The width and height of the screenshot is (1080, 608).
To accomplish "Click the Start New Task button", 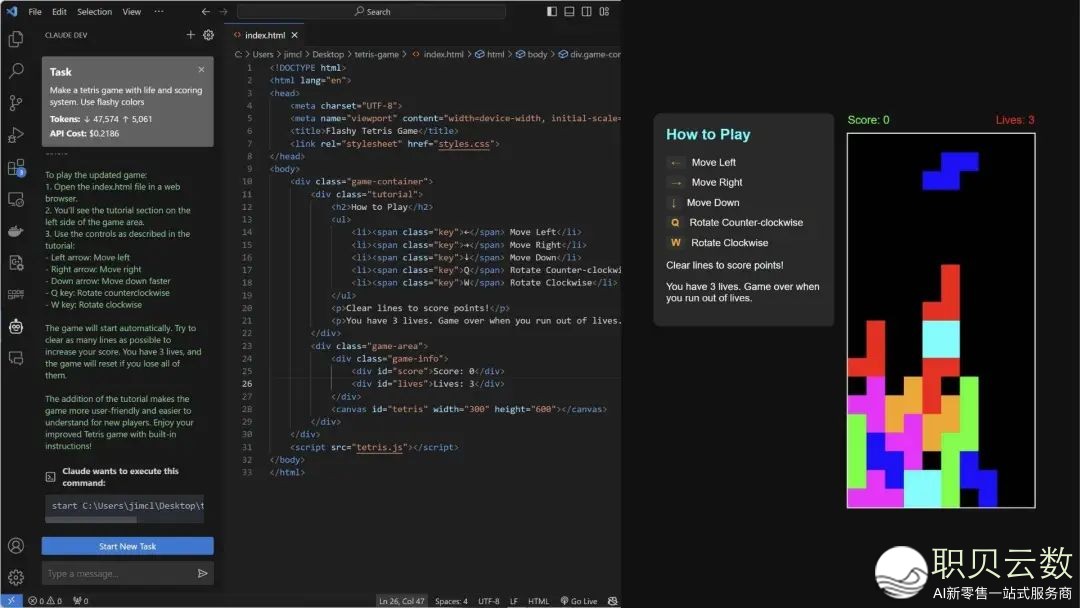I will point(127,546).
